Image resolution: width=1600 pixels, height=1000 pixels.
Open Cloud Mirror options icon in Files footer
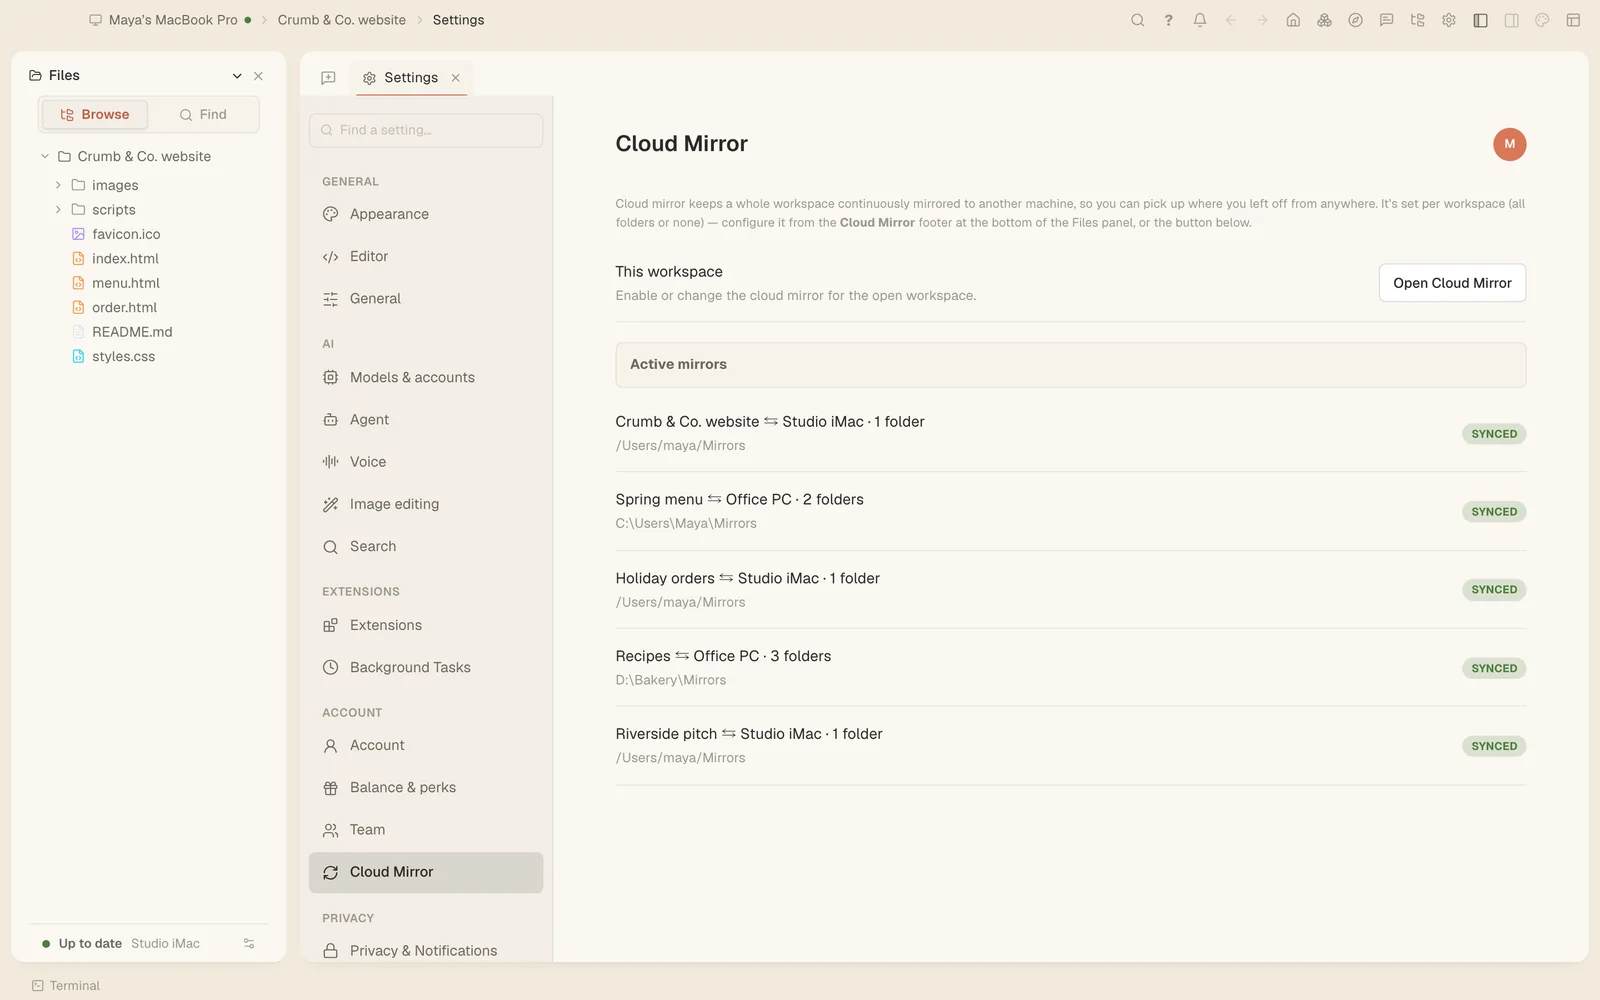[249, 943]
